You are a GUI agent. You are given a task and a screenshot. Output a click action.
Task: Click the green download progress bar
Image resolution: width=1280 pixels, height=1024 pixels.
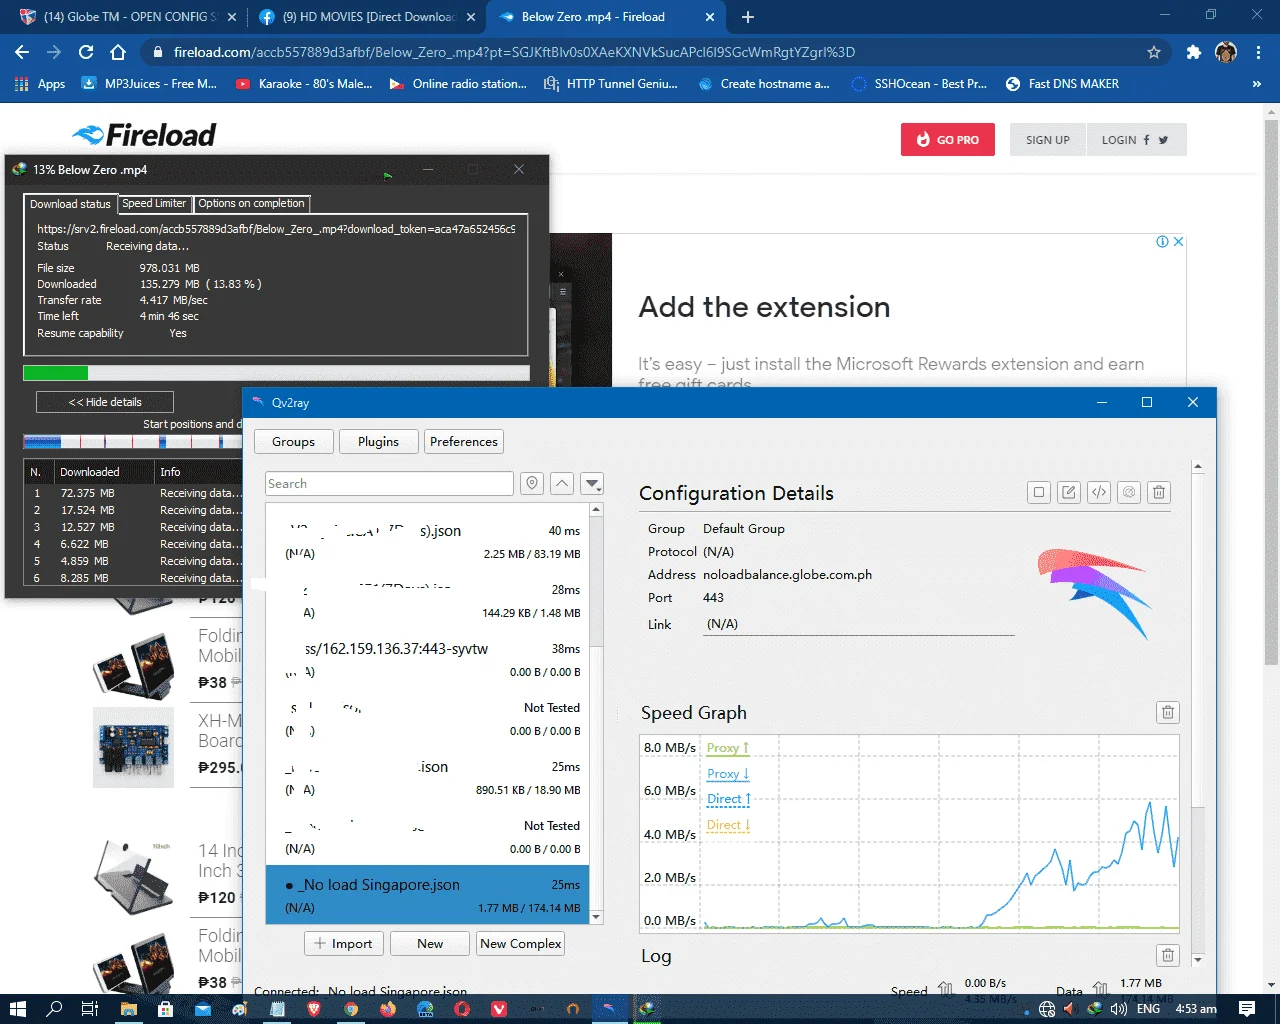point(56,373)
